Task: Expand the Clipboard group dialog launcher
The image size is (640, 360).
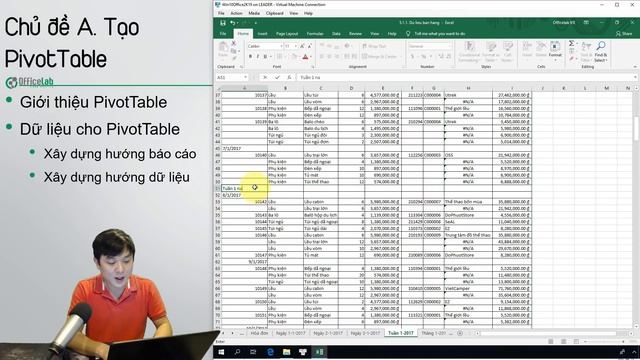Action: 241,67
